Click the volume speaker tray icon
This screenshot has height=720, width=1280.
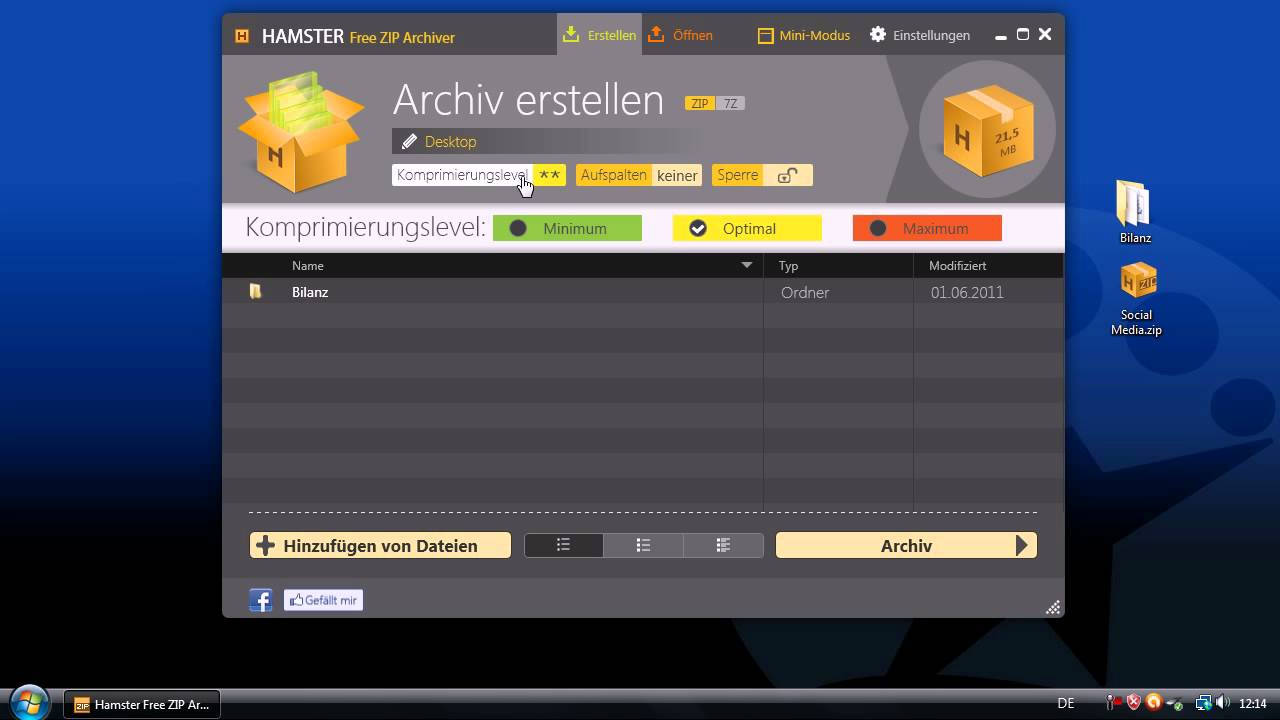pos(1223,703)
